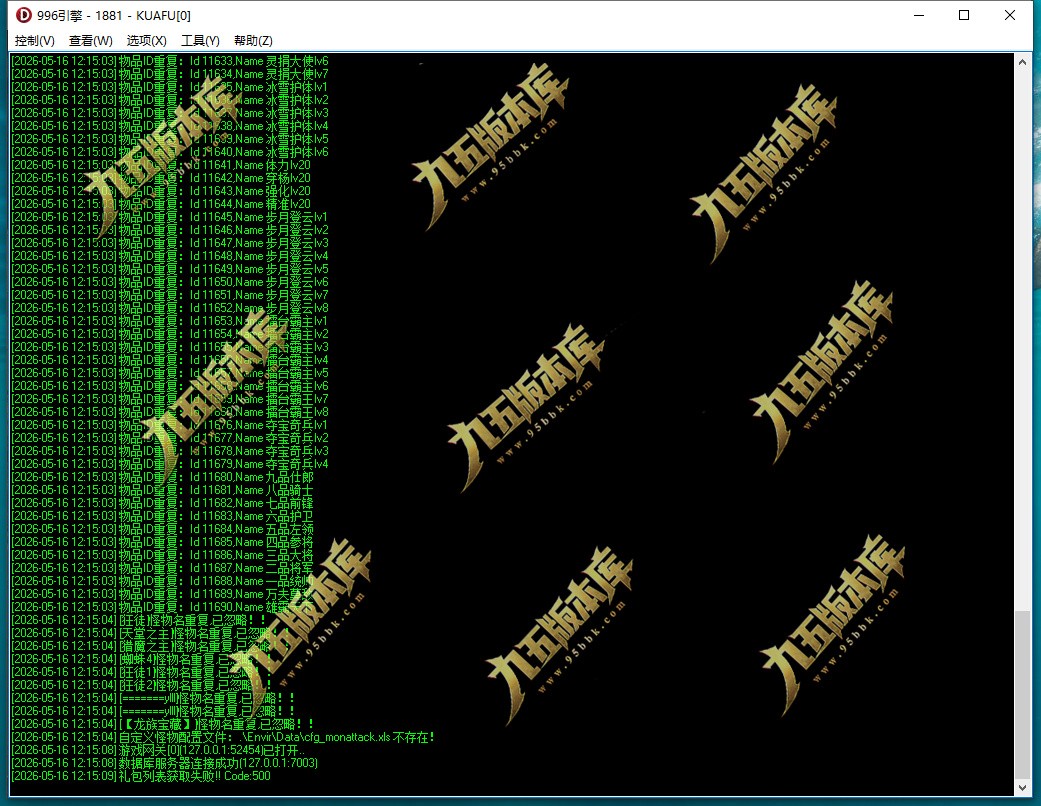Image resolution: width=1041 pixels, height=806 pixels.
Task: Select the log line with Id 11689
Action: [x=163, y=594]
